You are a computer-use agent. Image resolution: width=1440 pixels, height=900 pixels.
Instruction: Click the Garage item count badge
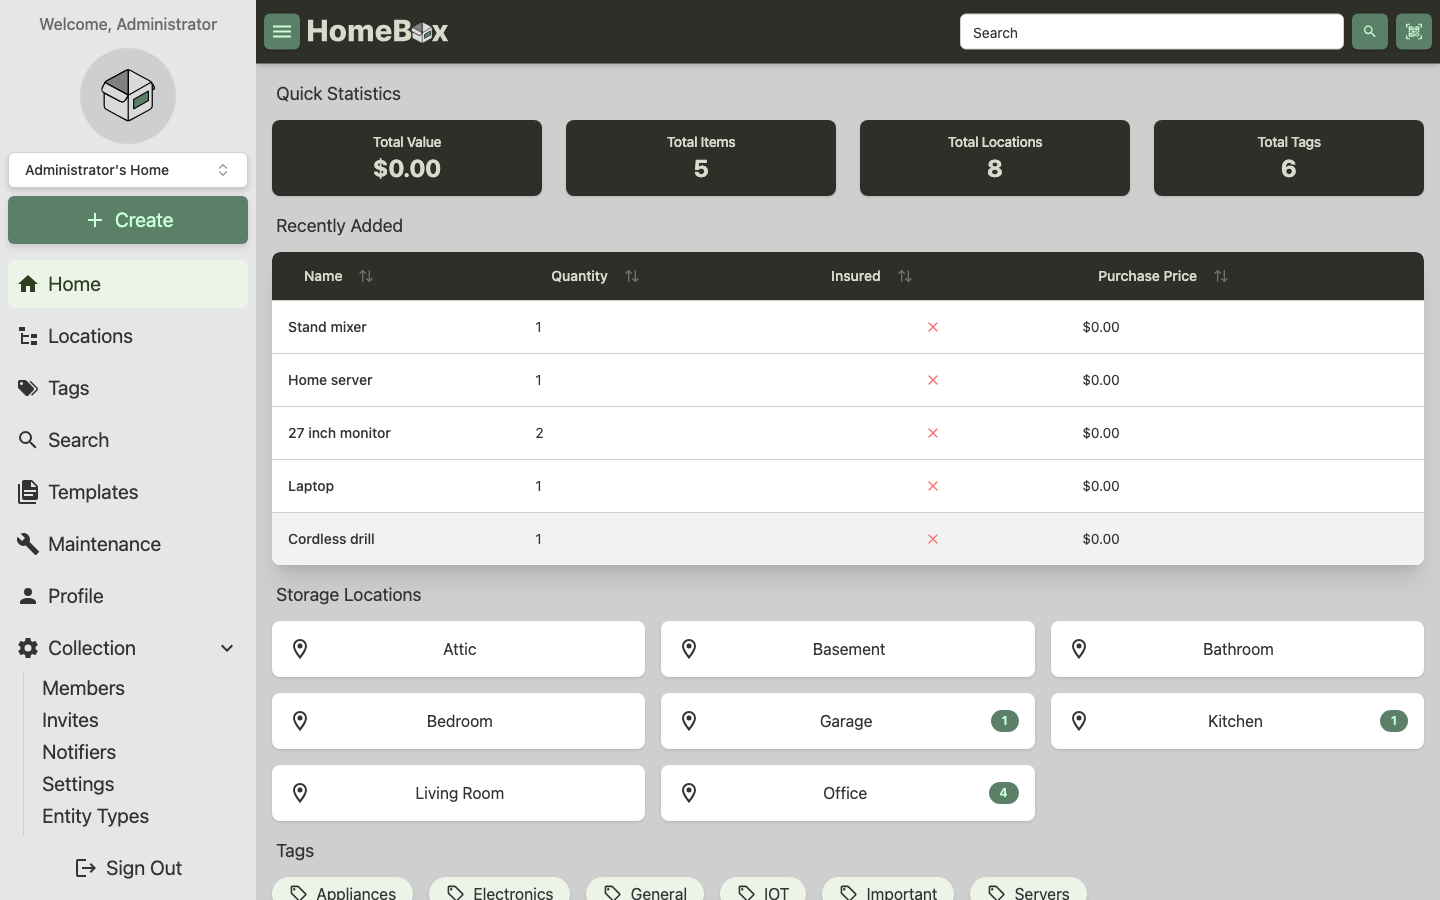click(x=1005, y=721)
